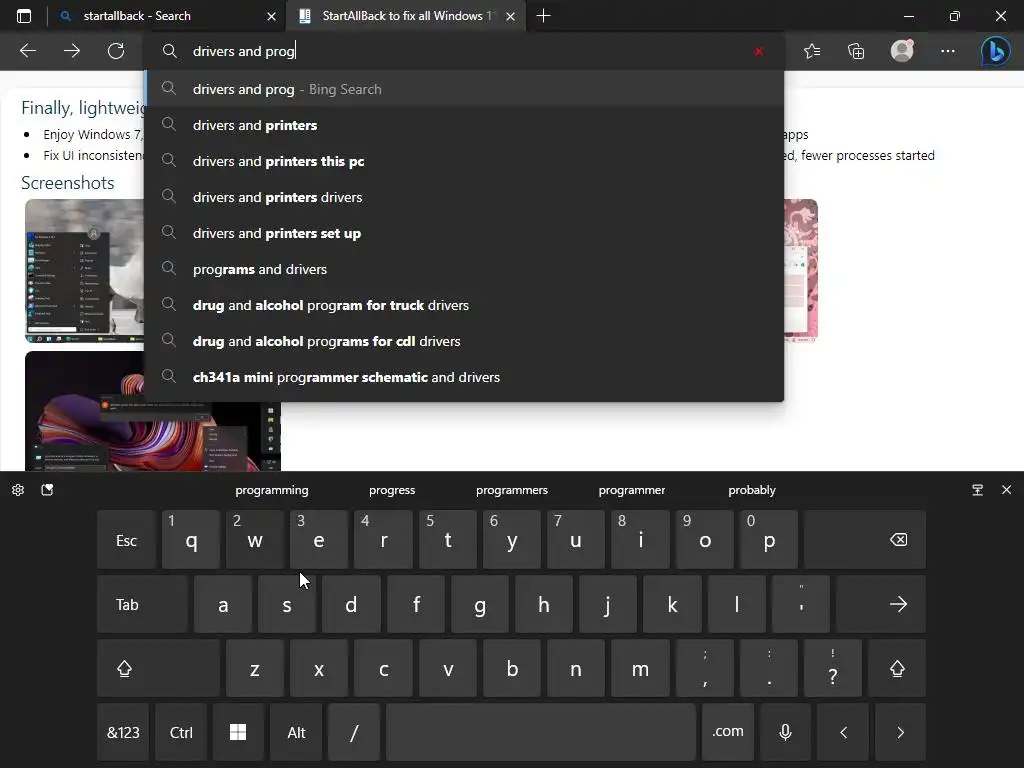1024x768 pixels.
Task: Tap the letter m key
Action: [640, 668]
